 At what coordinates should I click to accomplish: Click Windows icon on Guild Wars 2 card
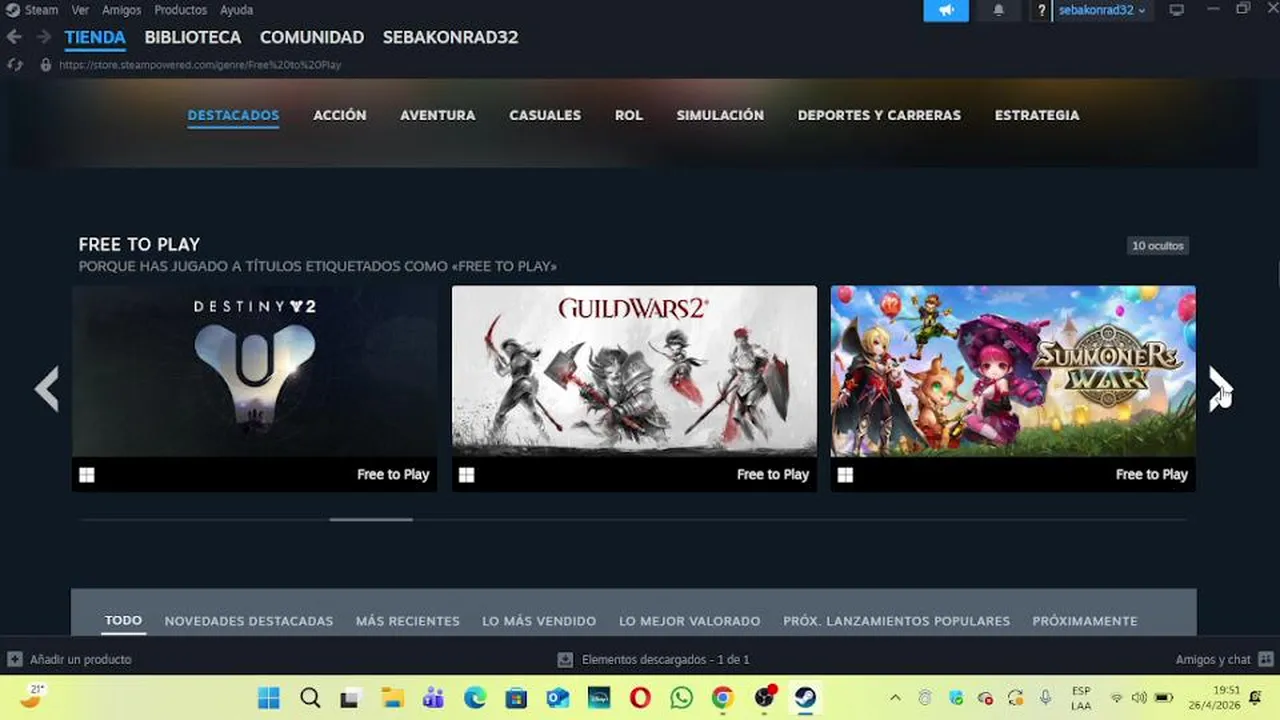click(x=466, y=475)
